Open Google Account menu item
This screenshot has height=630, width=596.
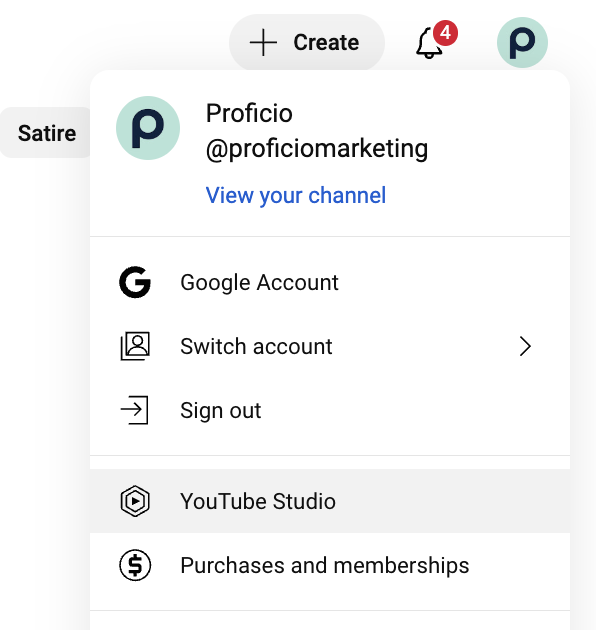coord(330,282)
